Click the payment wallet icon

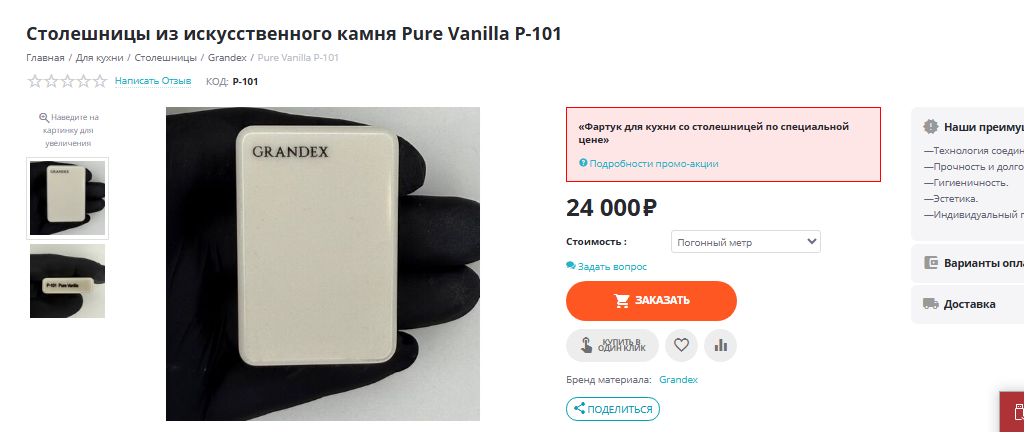[x=931, y=263]
